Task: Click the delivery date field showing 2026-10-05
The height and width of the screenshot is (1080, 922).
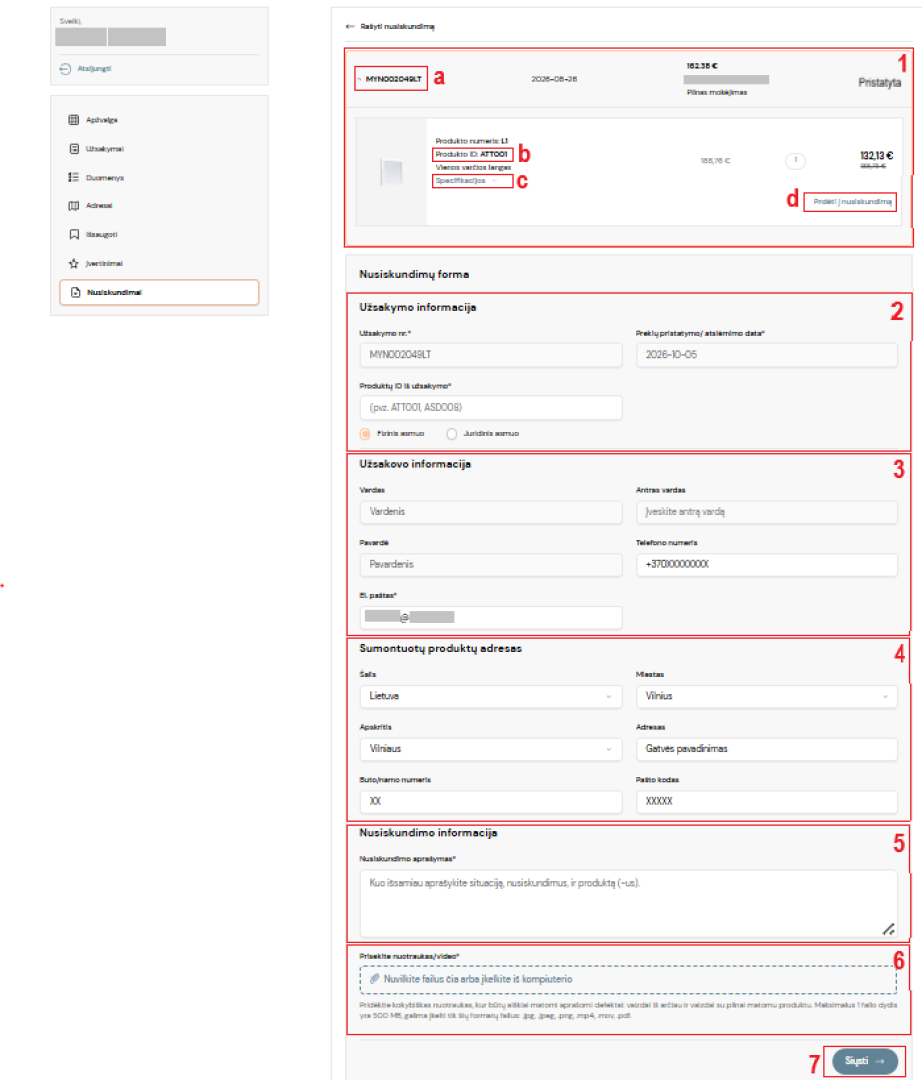Action: point(766,355)
